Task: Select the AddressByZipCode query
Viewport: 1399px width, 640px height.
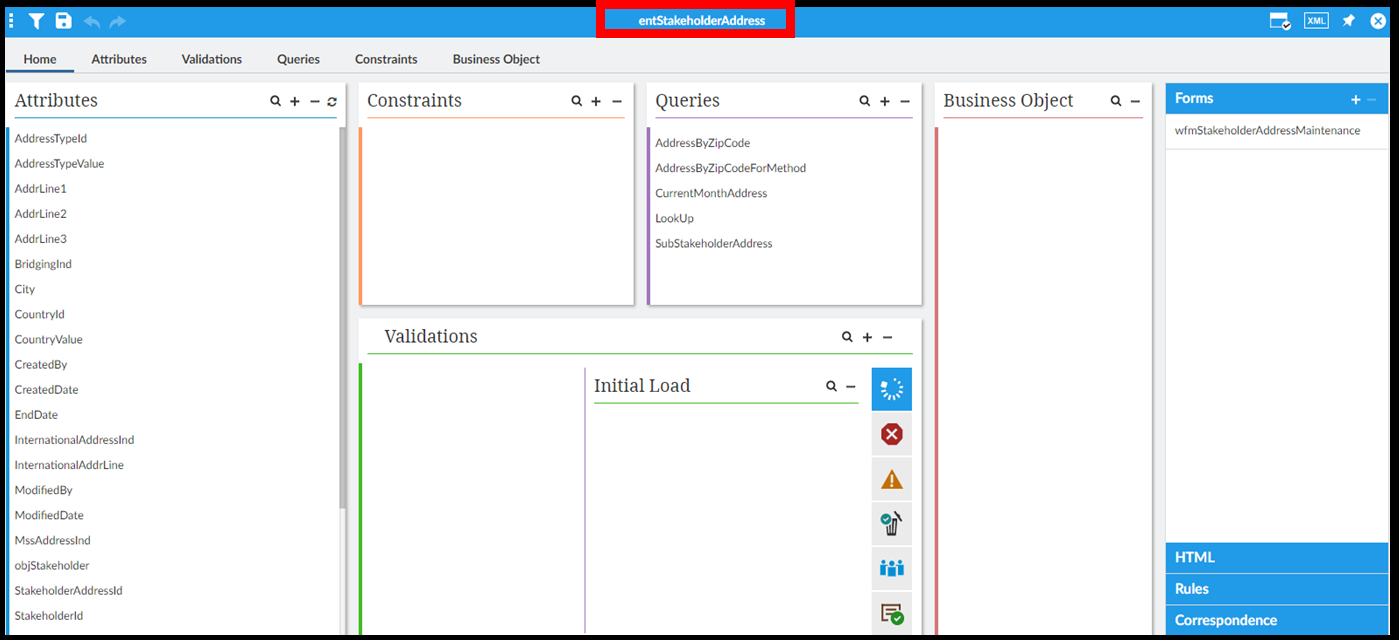Action: click(702, 143)
